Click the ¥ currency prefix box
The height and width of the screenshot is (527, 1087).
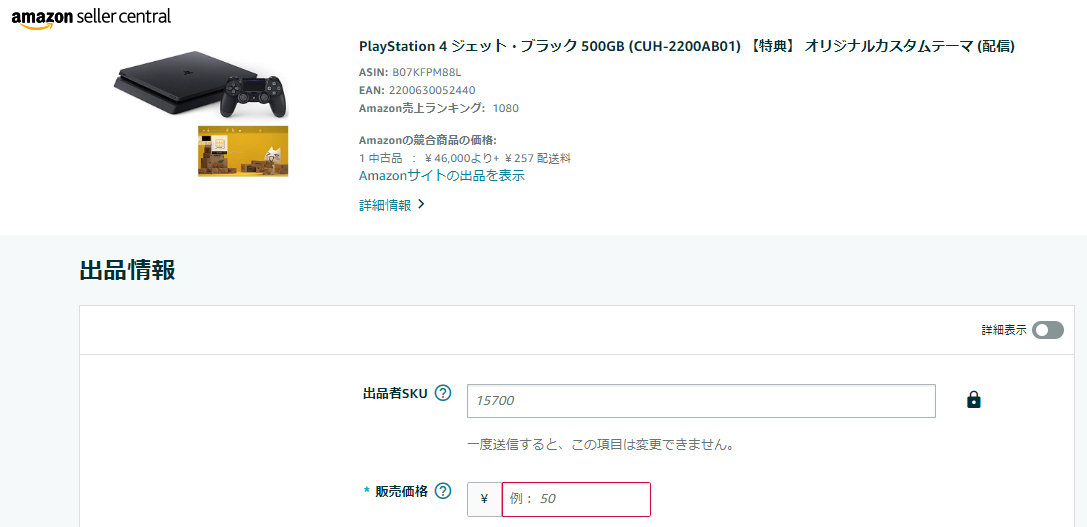[x=485, y=499]
